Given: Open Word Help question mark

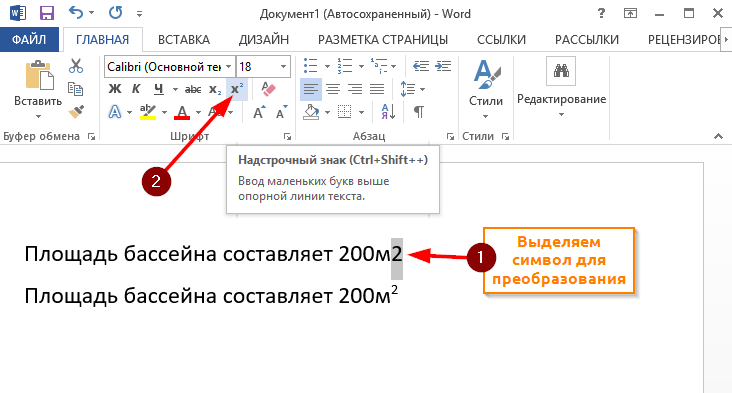Looking at the screenshot, I should click(601, 14).
